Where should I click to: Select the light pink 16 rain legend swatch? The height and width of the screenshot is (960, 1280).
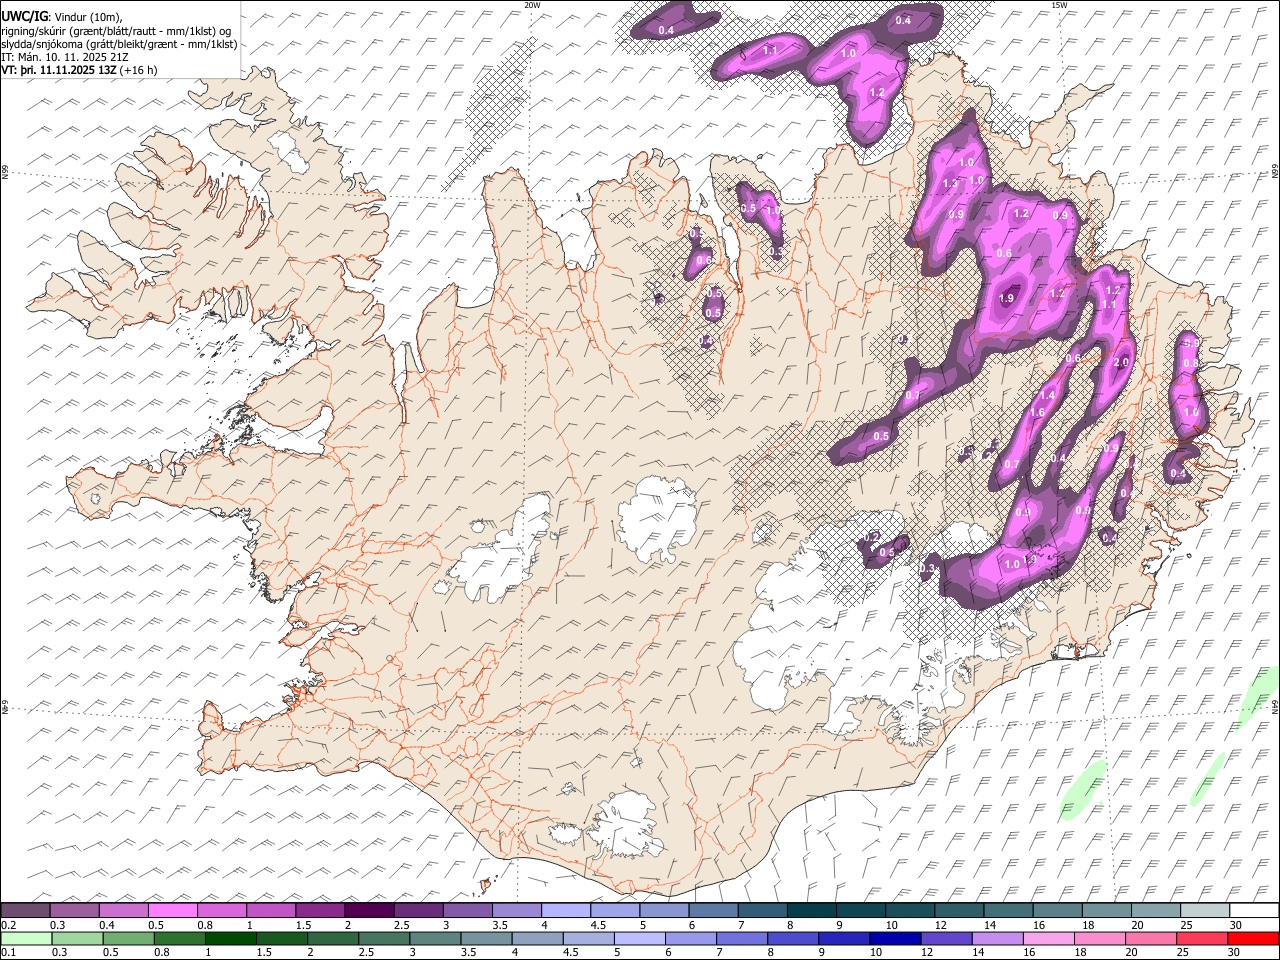click(x=1049, y=938)
